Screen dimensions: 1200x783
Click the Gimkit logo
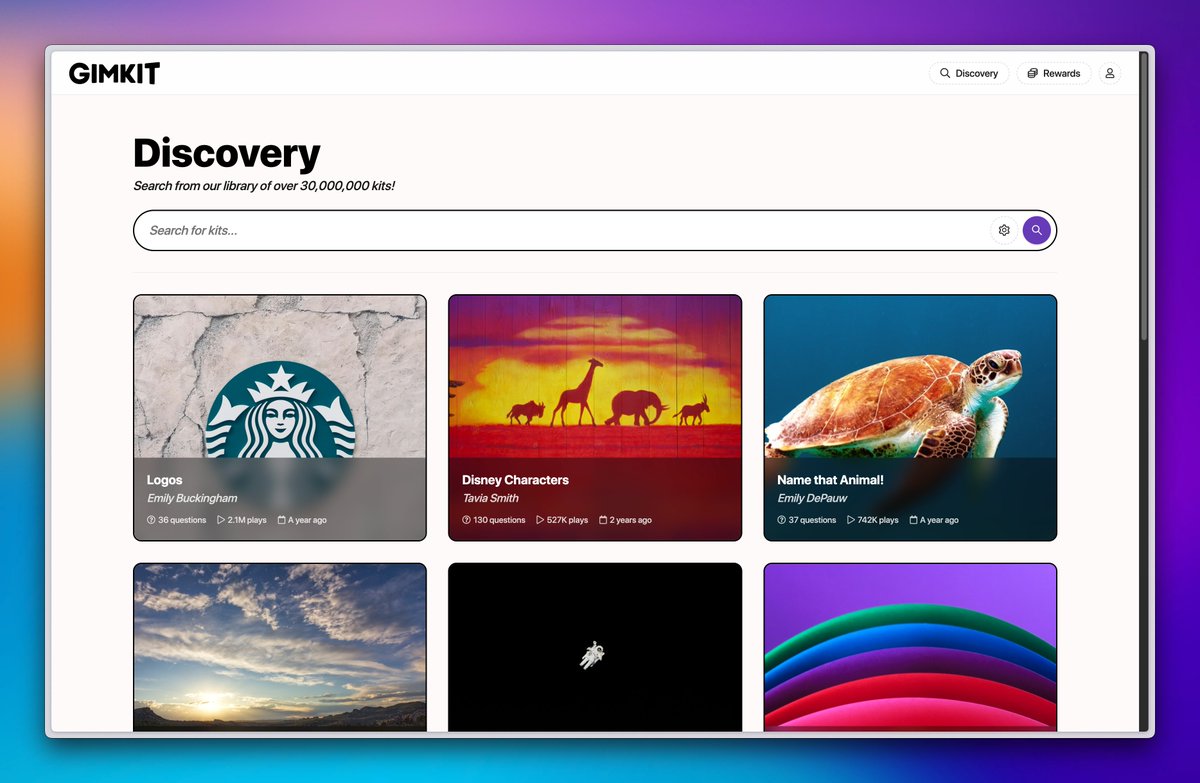114,73
